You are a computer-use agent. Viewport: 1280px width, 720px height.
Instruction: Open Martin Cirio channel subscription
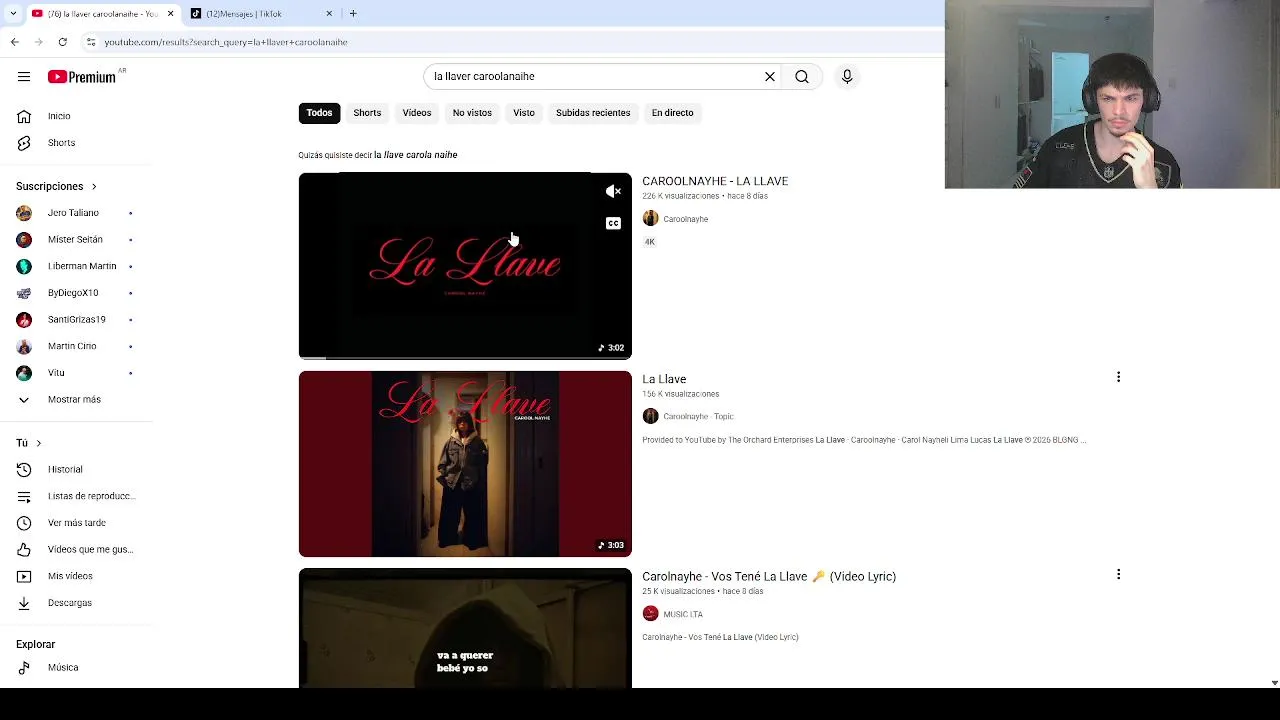pyautogui.click(x=72, y=346)
